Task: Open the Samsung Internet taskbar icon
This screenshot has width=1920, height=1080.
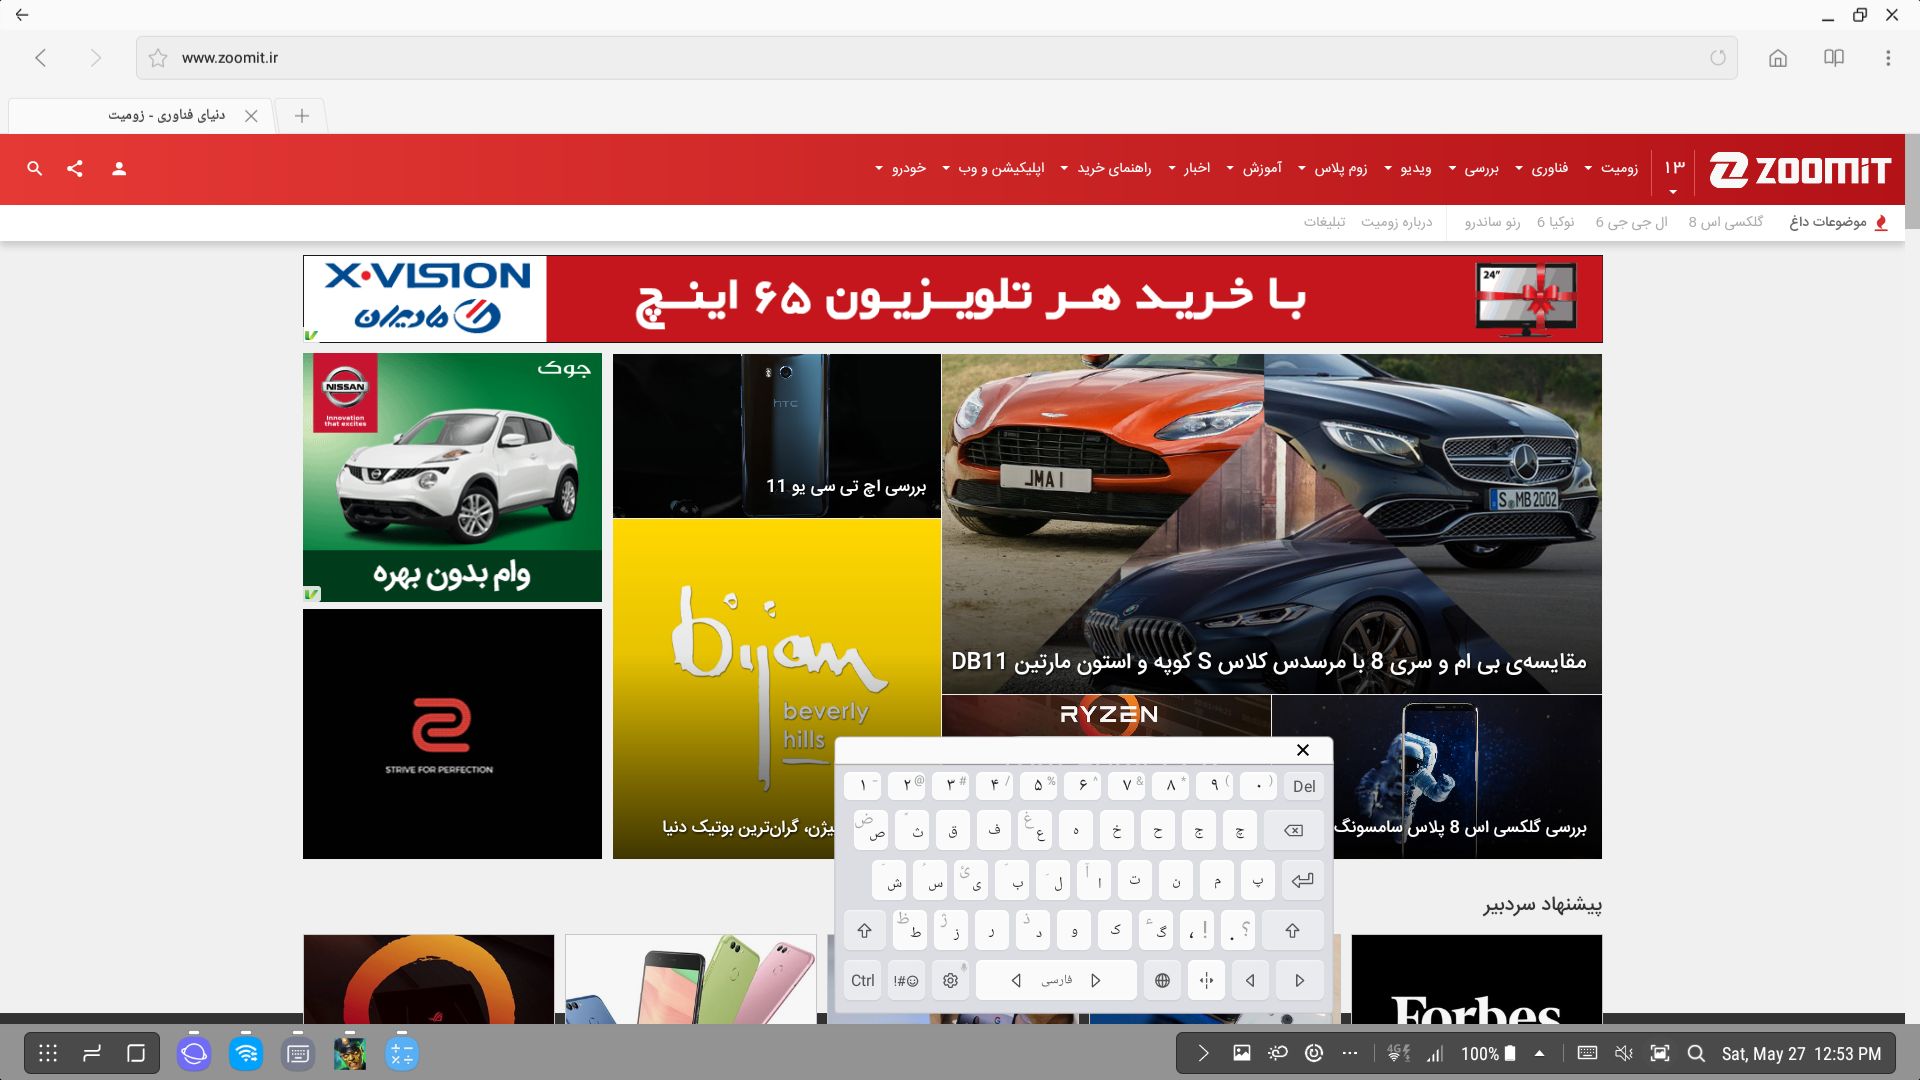Action: pyautogui.click(x=194, y=1054)
